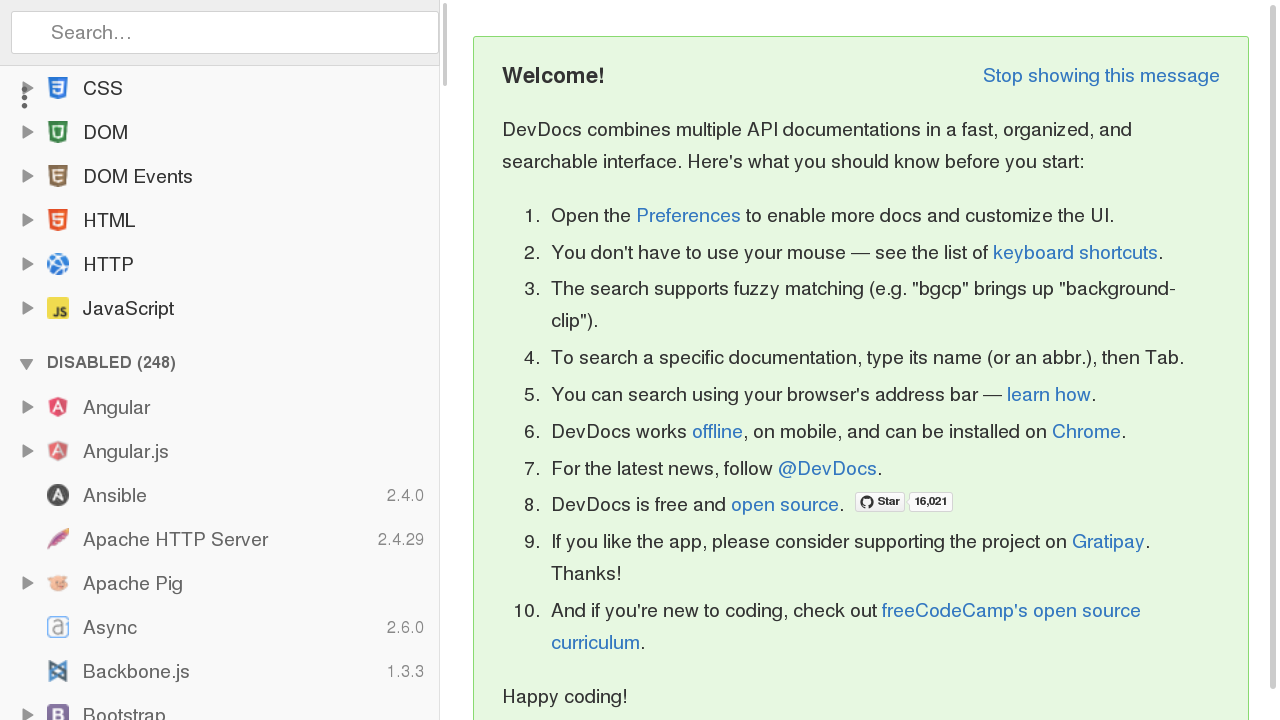The height and width of the screenshot is (720, 1280).
Task: Expand the HTML documentation tree
Action: click(28, 220)
